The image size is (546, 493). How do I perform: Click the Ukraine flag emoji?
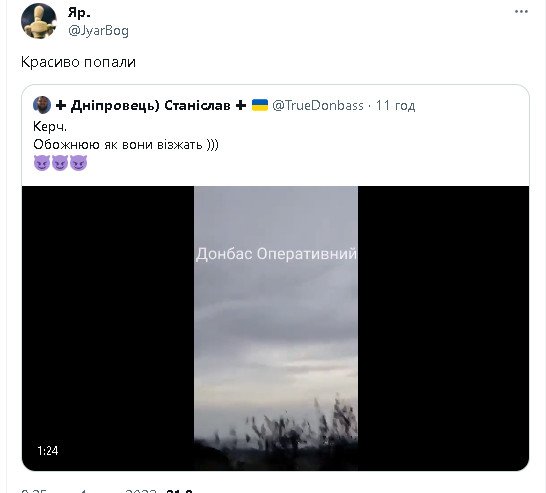point(260,105)
